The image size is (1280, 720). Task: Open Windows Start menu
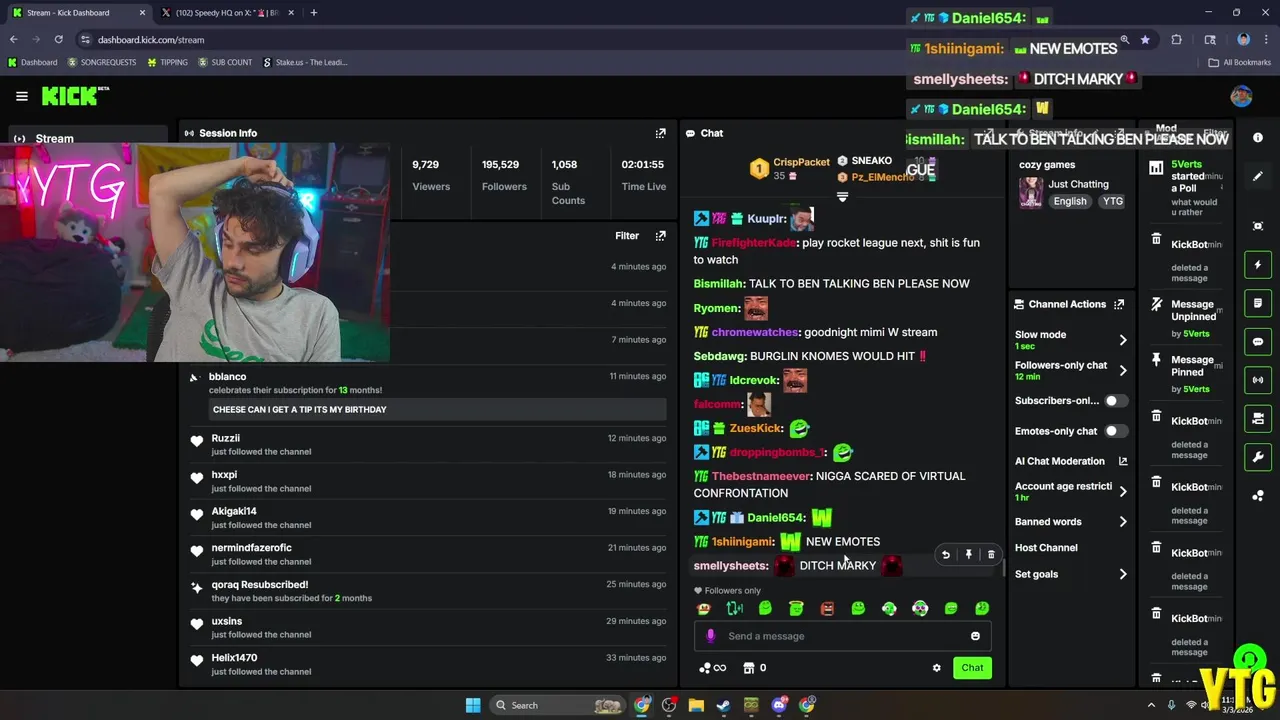[473, 705]
